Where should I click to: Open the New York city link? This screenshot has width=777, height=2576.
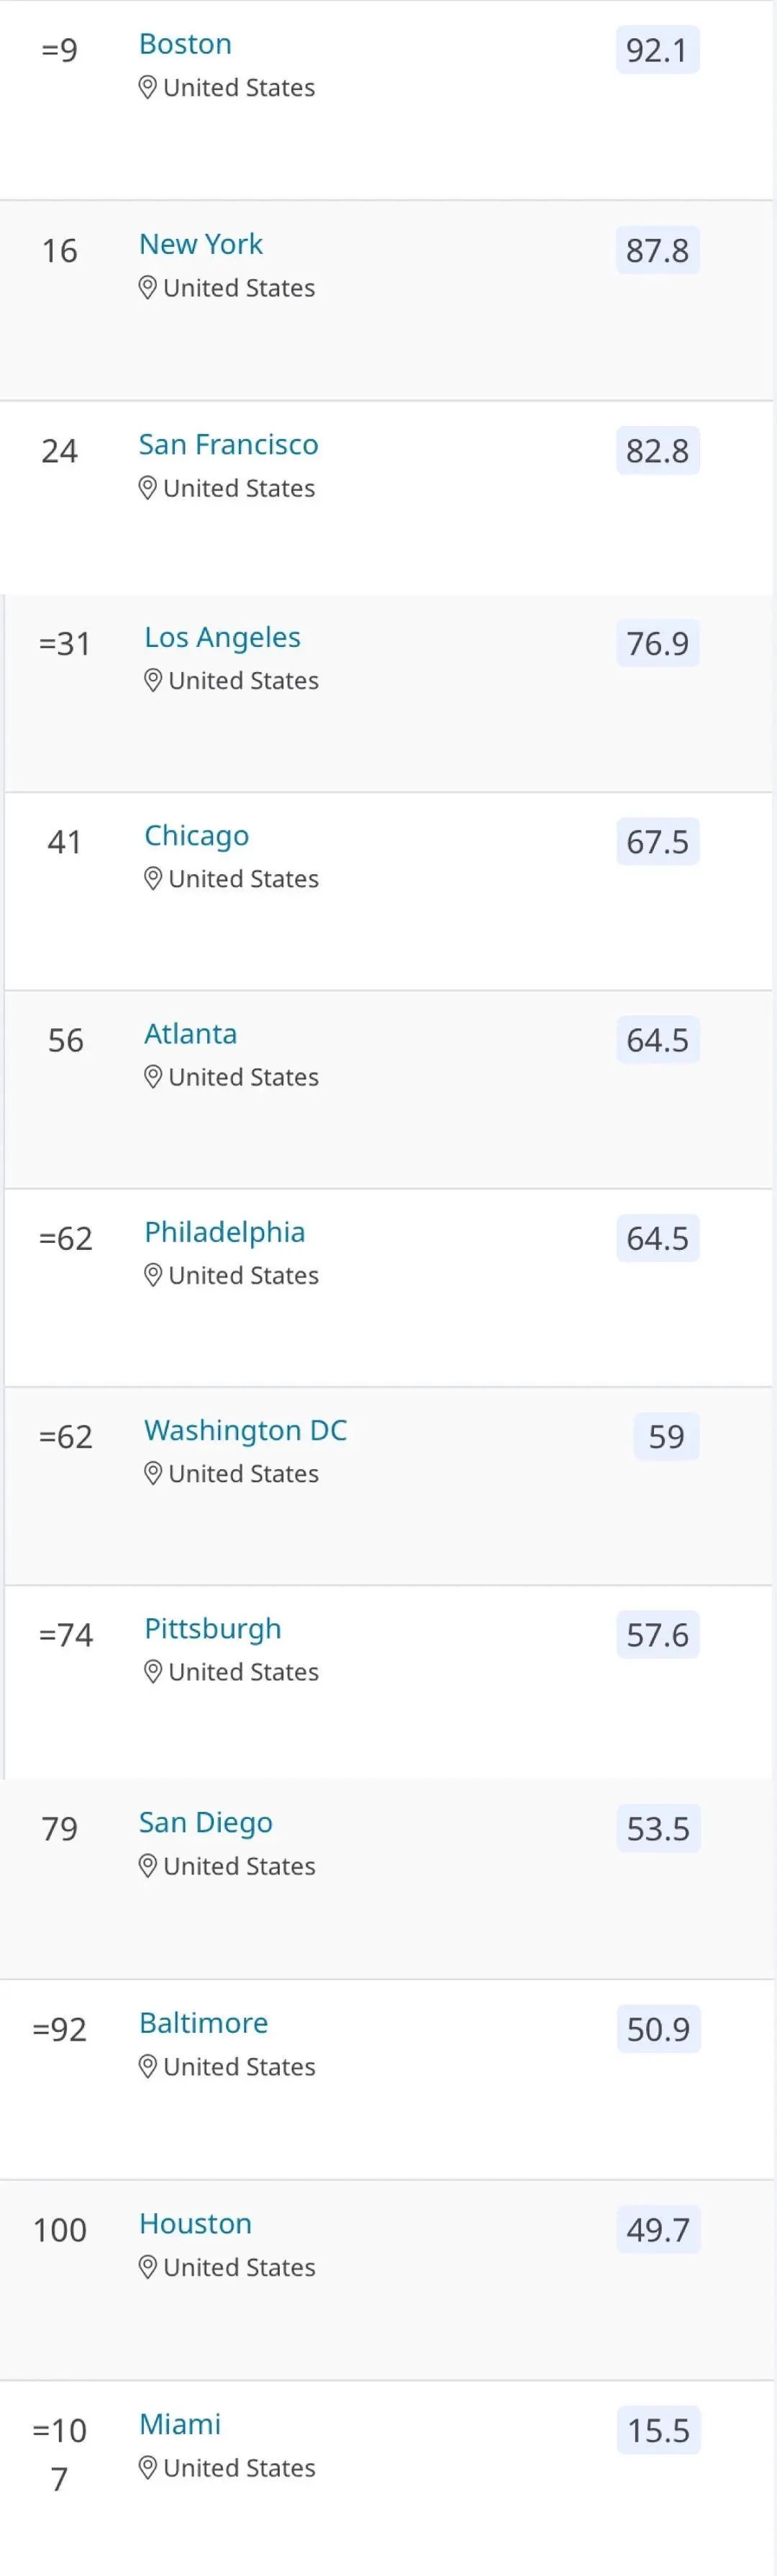tap(201, 244)
